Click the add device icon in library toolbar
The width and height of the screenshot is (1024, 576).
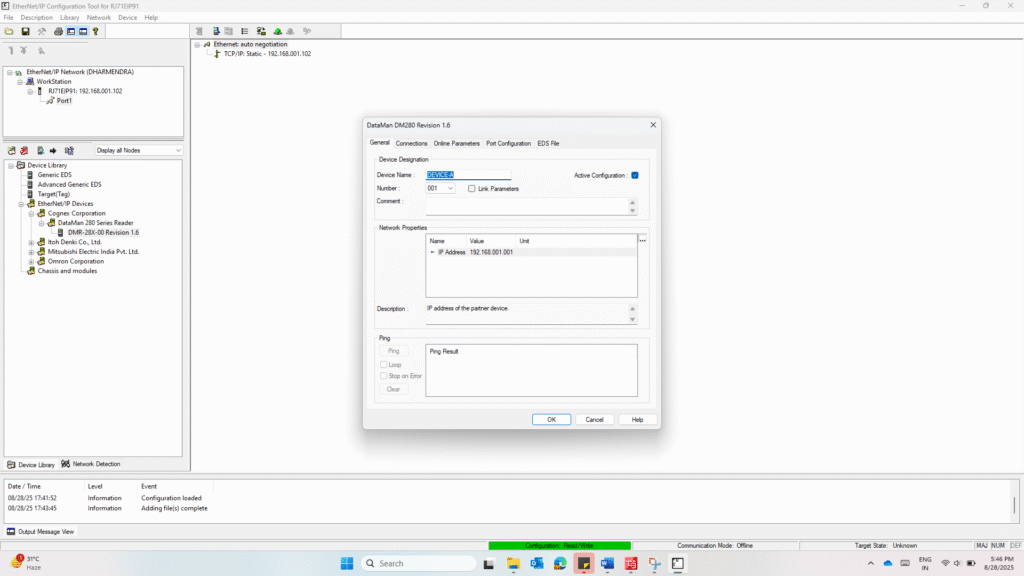click(x=12, y=150)
